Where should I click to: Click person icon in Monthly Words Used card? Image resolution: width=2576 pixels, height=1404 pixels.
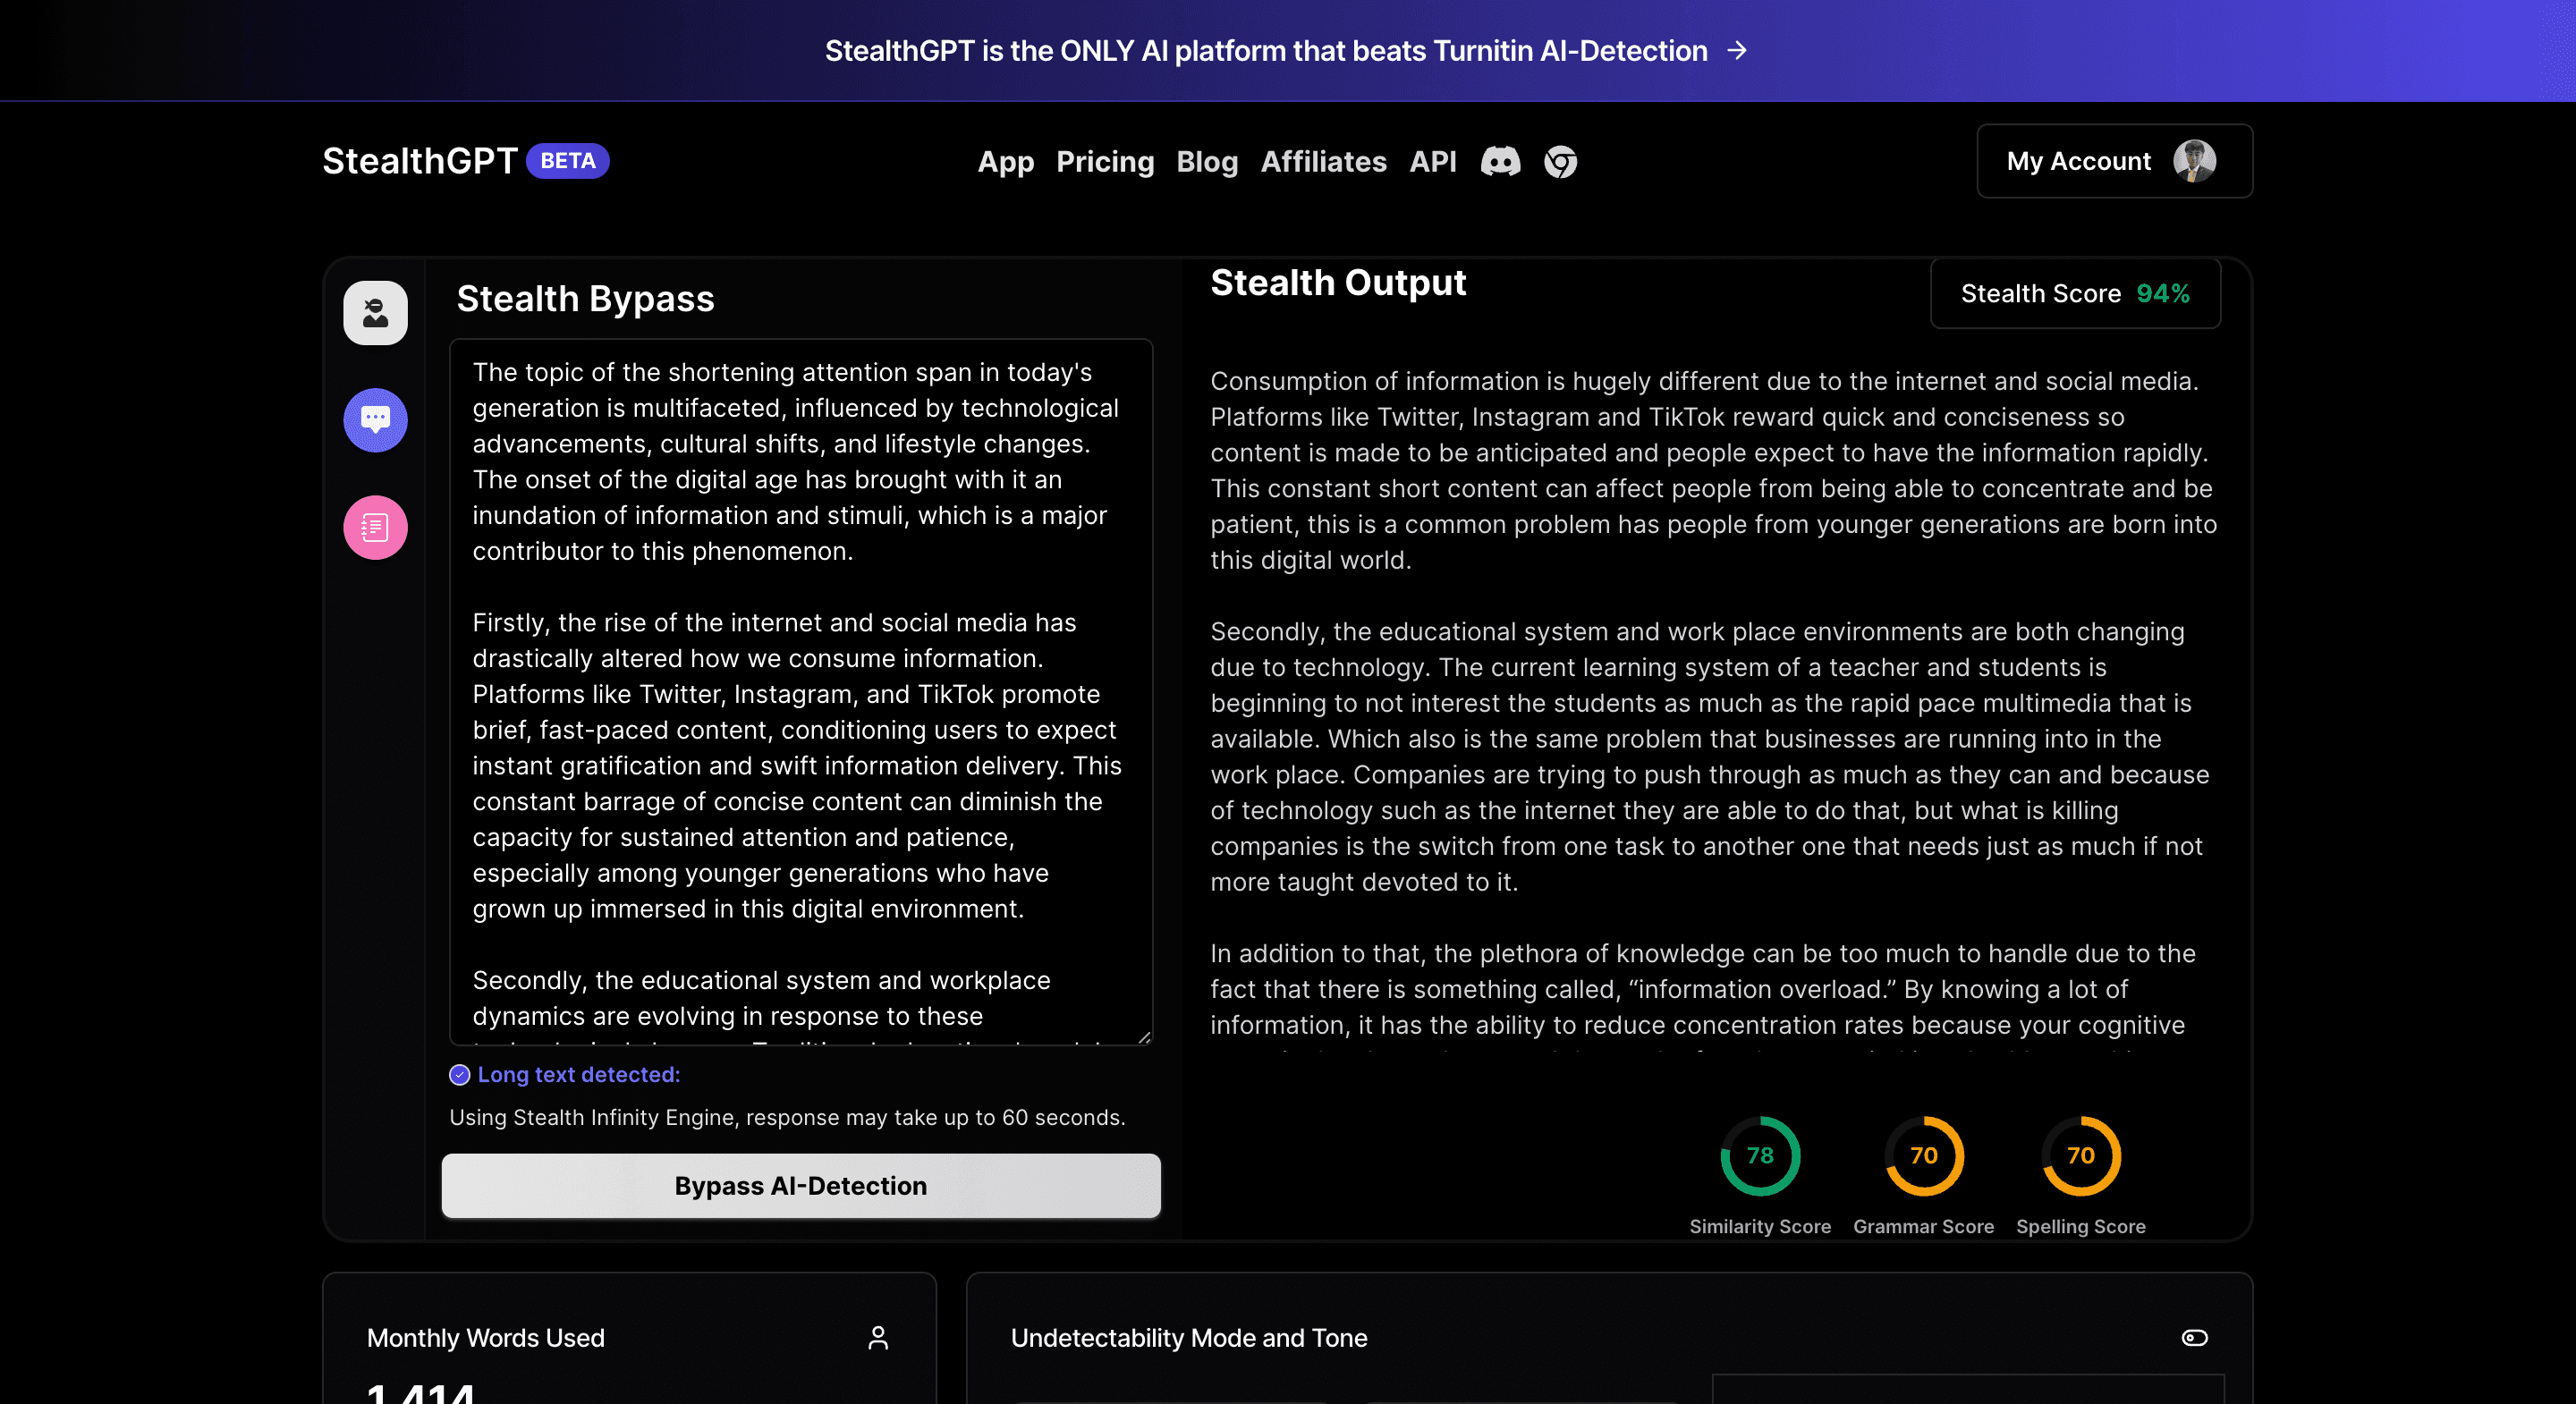[878, 1338]
